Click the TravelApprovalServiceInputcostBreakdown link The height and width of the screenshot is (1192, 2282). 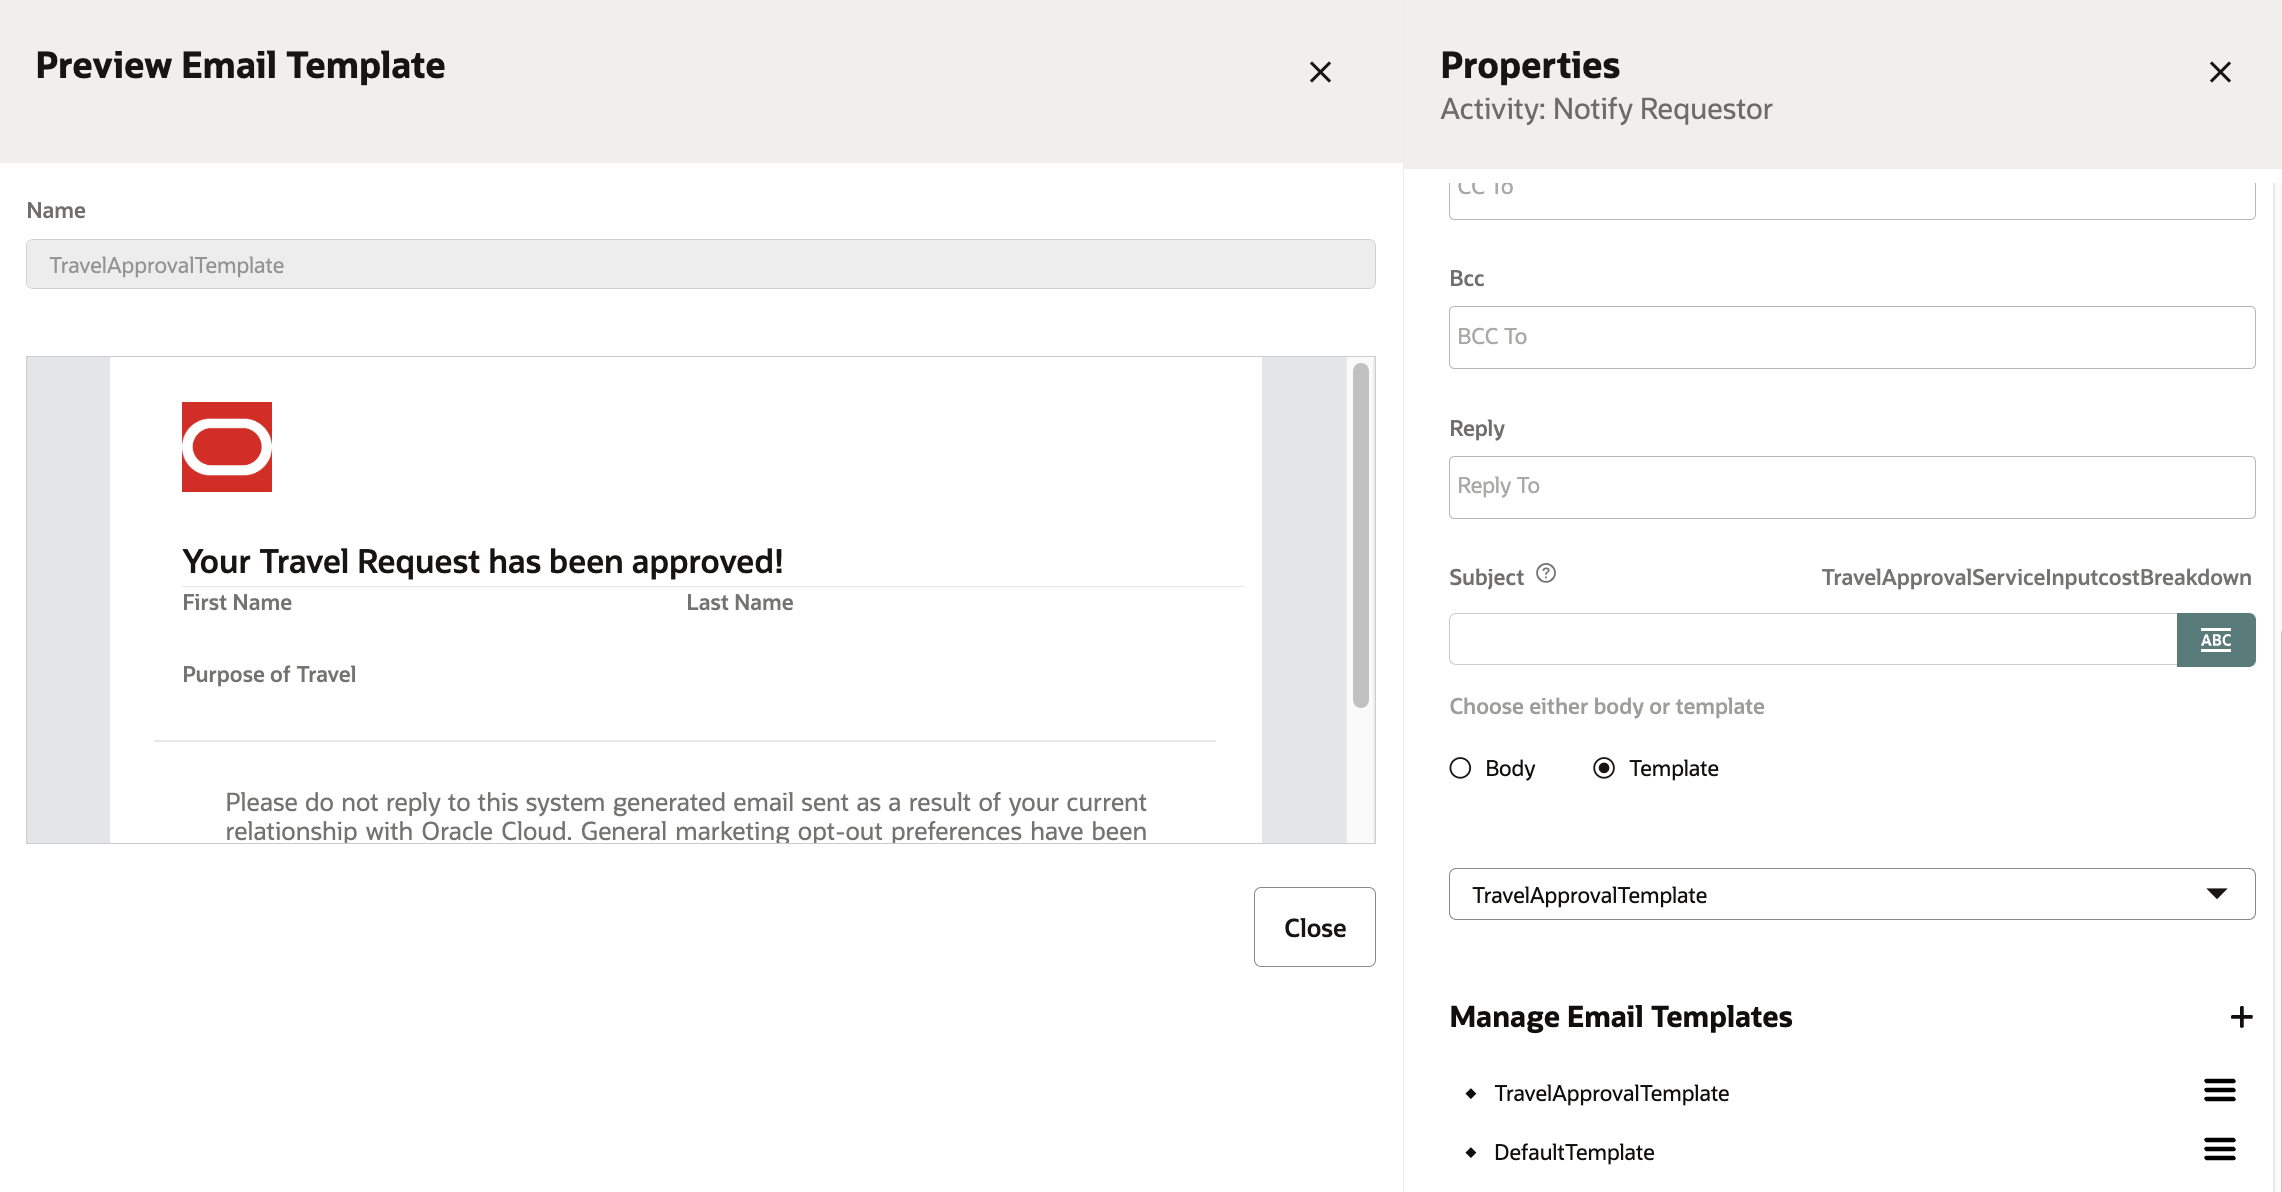pyautogui.click(x=2036, y=576)
